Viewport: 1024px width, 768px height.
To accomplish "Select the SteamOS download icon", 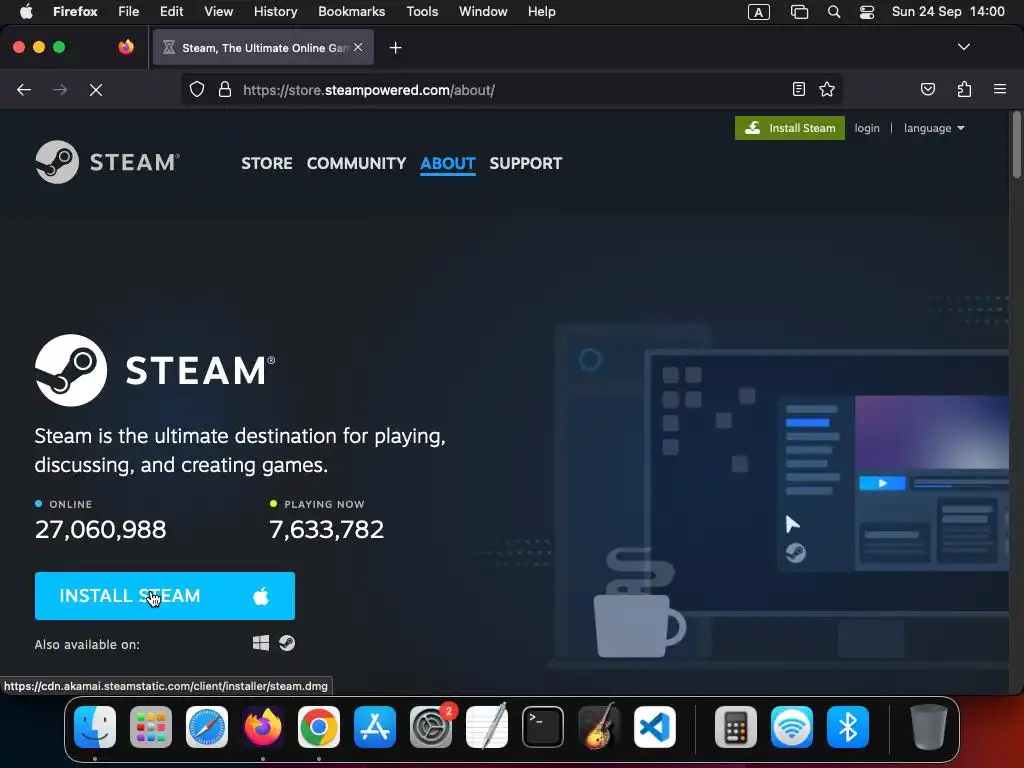I will click(287, 643).
